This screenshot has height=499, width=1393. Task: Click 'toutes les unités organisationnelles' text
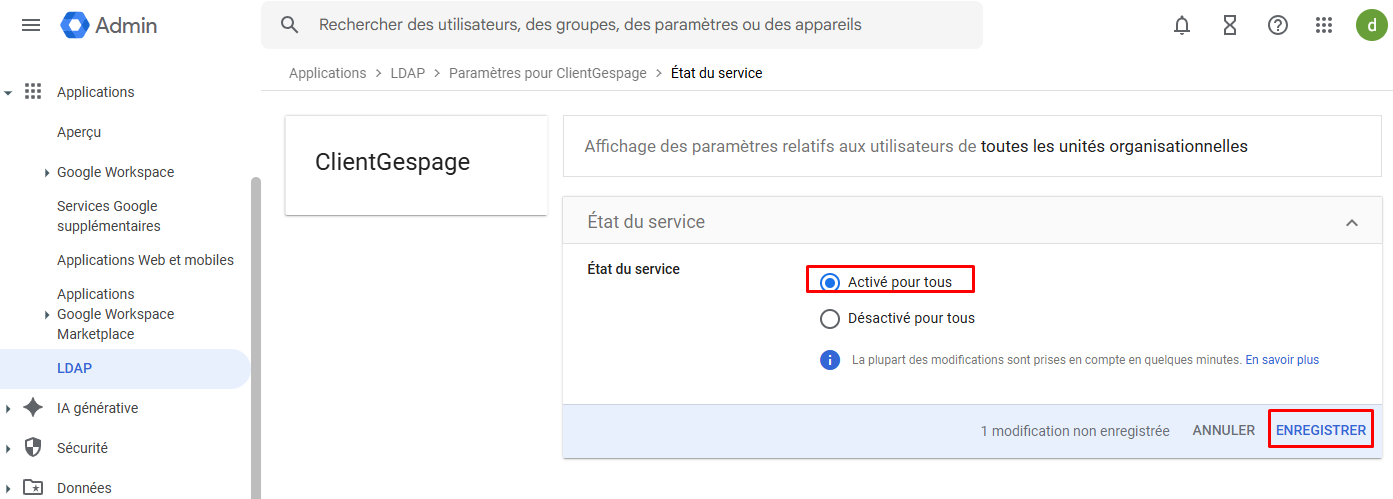click(1114, 146)
